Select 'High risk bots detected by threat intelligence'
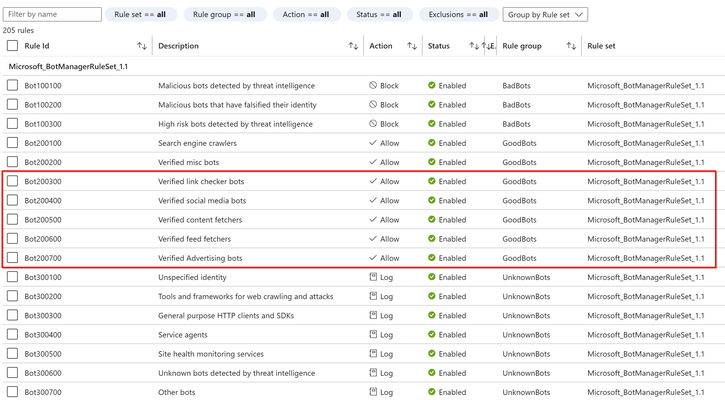Viewport: 725px width, 400px height. 235,124
